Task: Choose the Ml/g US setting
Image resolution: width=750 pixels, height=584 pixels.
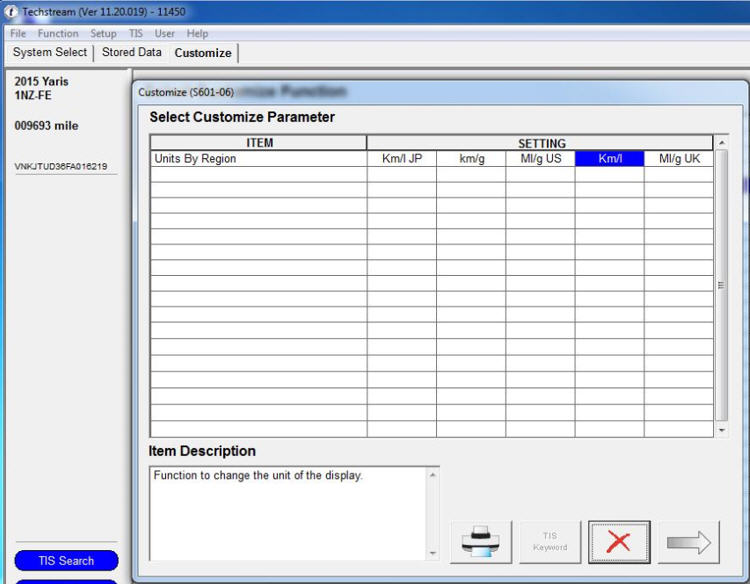Action: [x=540, y=159]
